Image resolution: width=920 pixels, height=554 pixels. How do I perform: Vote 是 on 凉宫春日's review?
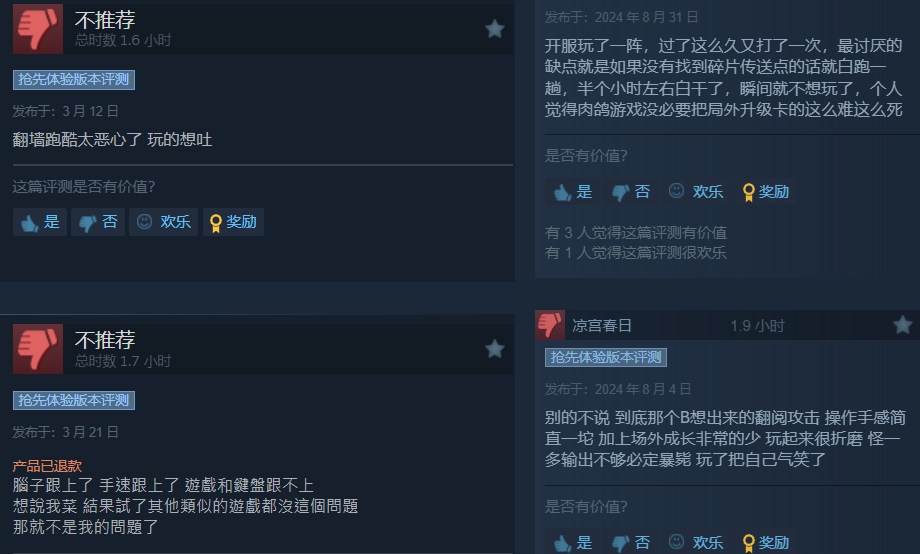pyautogui.click(x=573, y=542)
